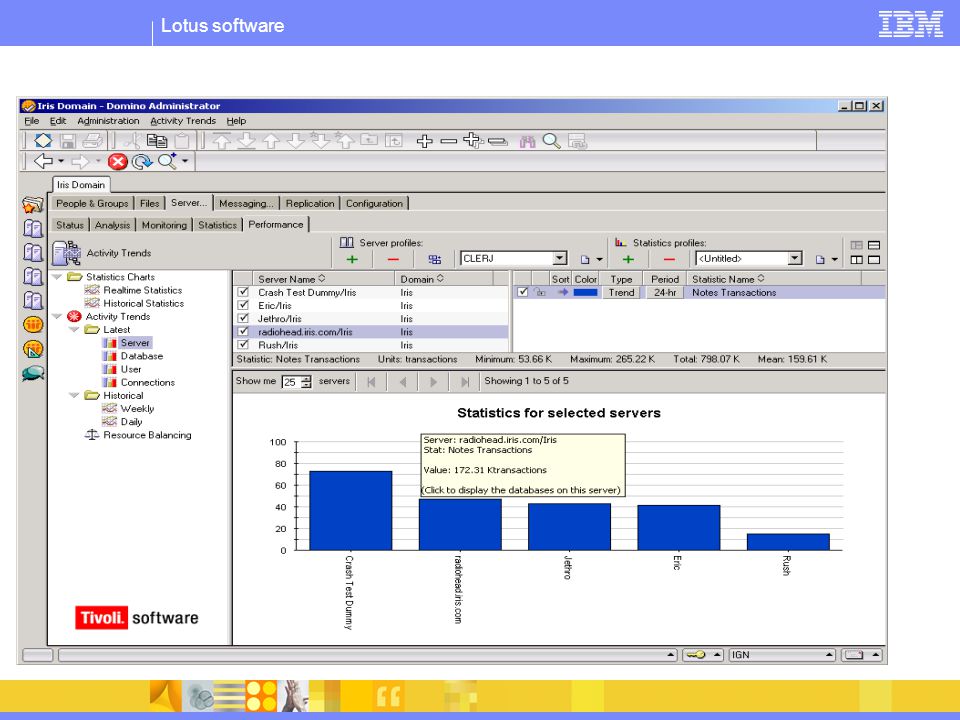Click the key icon in status bar
960x720 pixels.
(696, 655)
